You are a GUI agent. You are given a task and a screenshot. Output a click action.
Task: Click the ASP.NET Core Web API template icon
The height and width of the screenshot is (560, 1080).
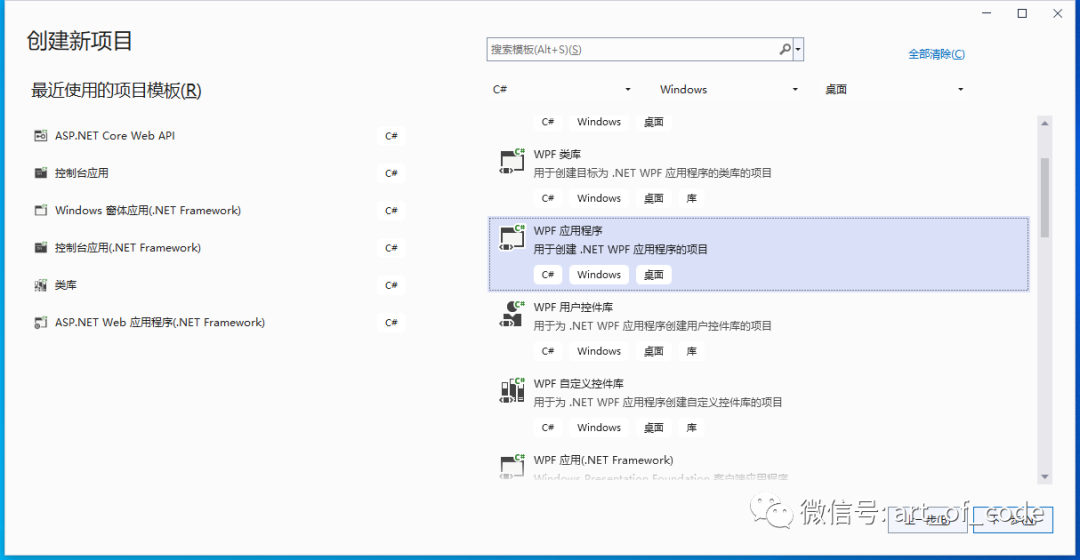tap(41, 136)
